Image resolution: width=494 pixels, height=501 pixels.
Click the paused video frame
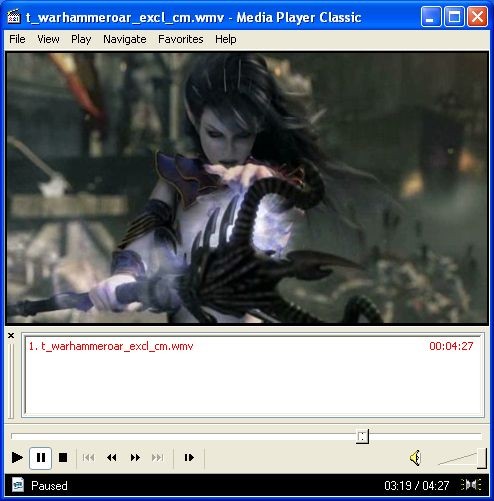pos(247,188)
